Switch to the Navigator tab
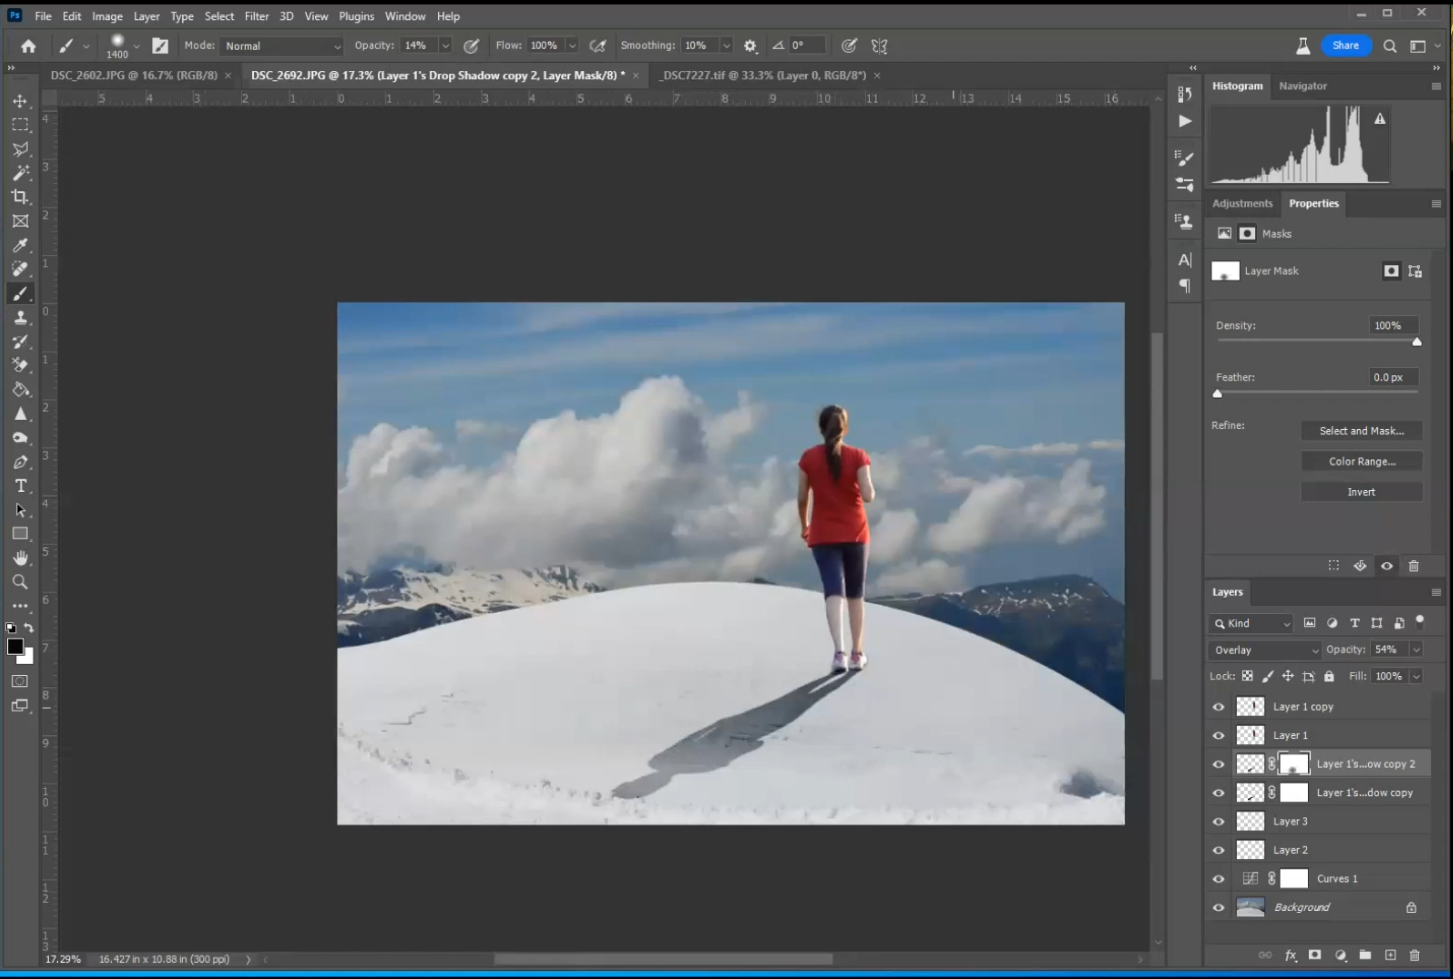Screen dimensions: 1453x979 click(x=1302, y=86)
